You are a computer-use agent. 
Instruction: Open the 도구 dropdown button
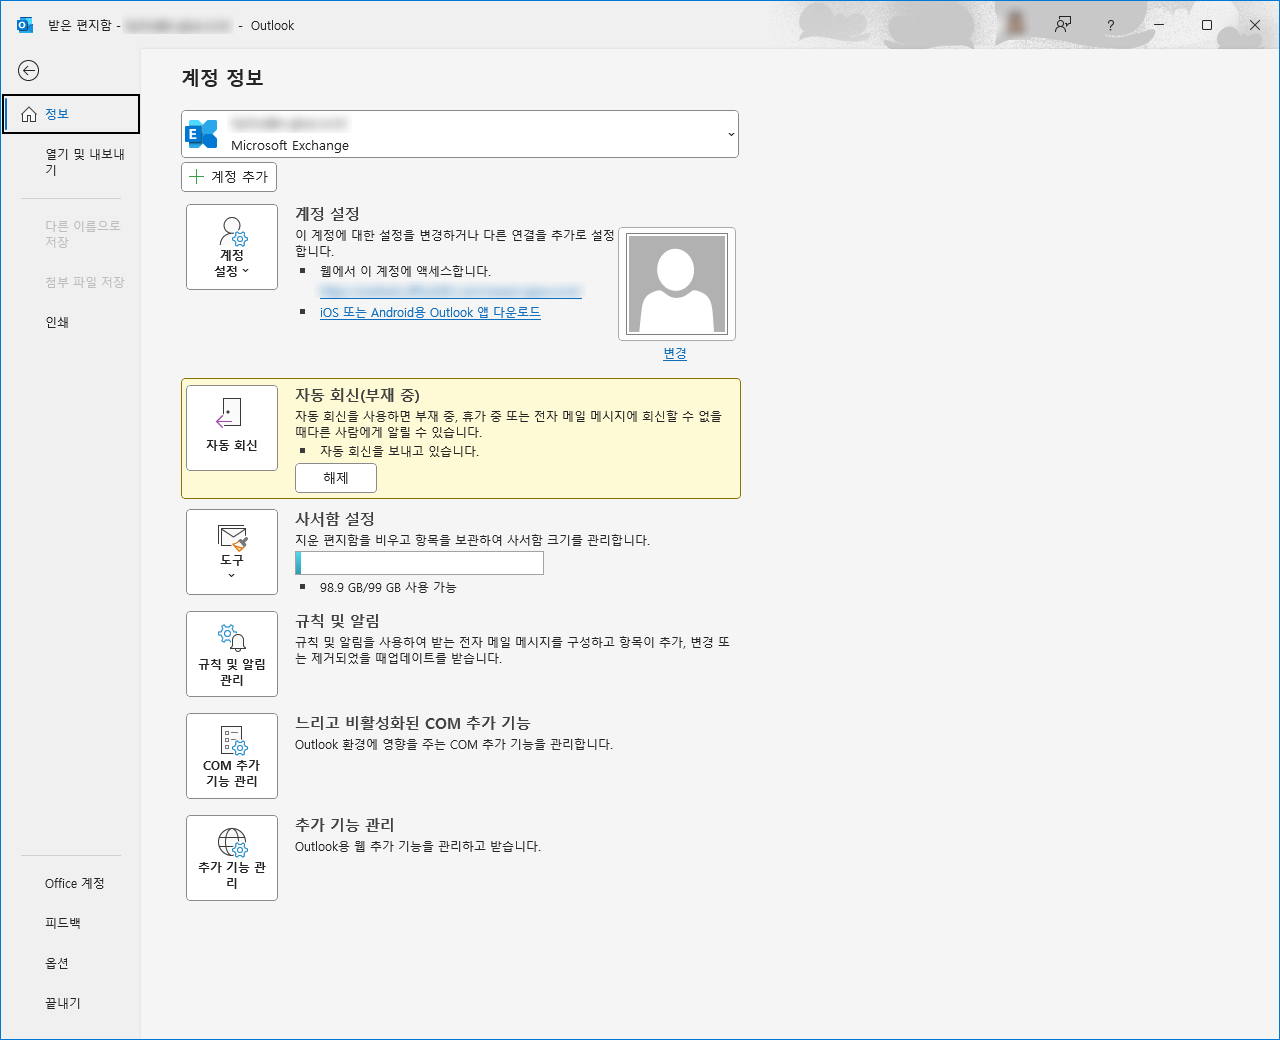coord(232,552)
